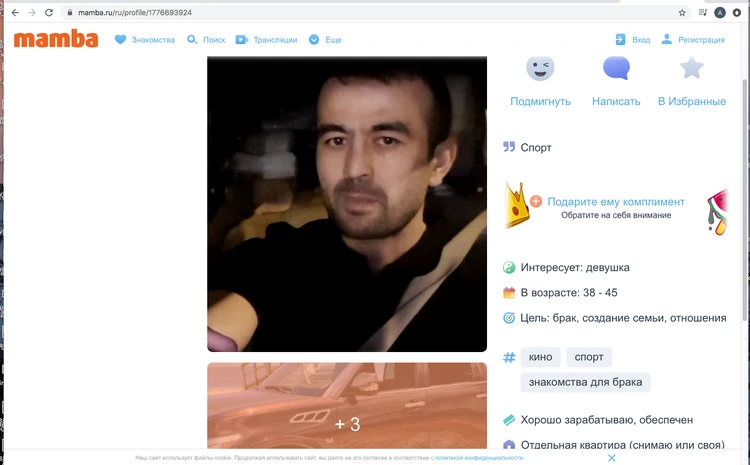Click the favorites star icon

click(x=691, y=68)
